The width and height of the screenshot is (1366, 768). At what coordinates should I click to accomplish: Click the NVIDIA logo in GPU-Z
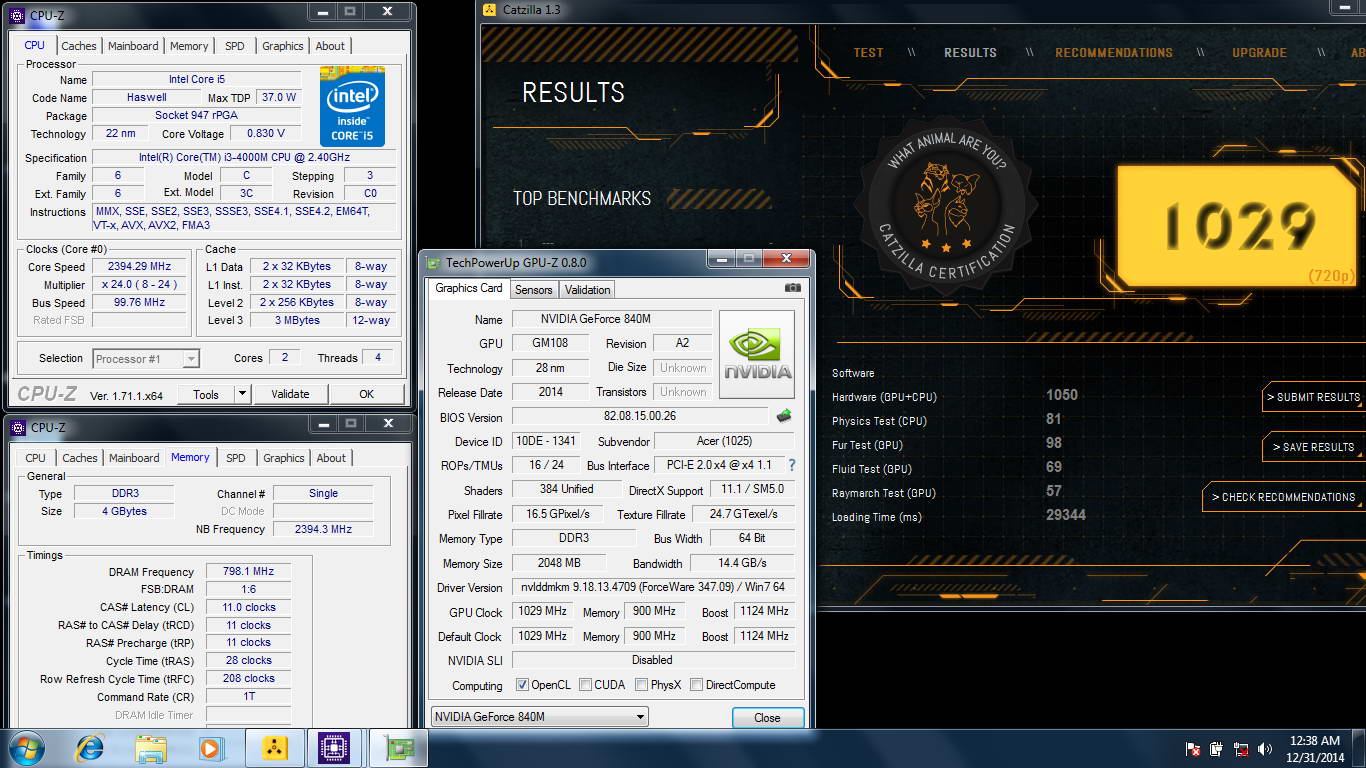tap(757, 354)
